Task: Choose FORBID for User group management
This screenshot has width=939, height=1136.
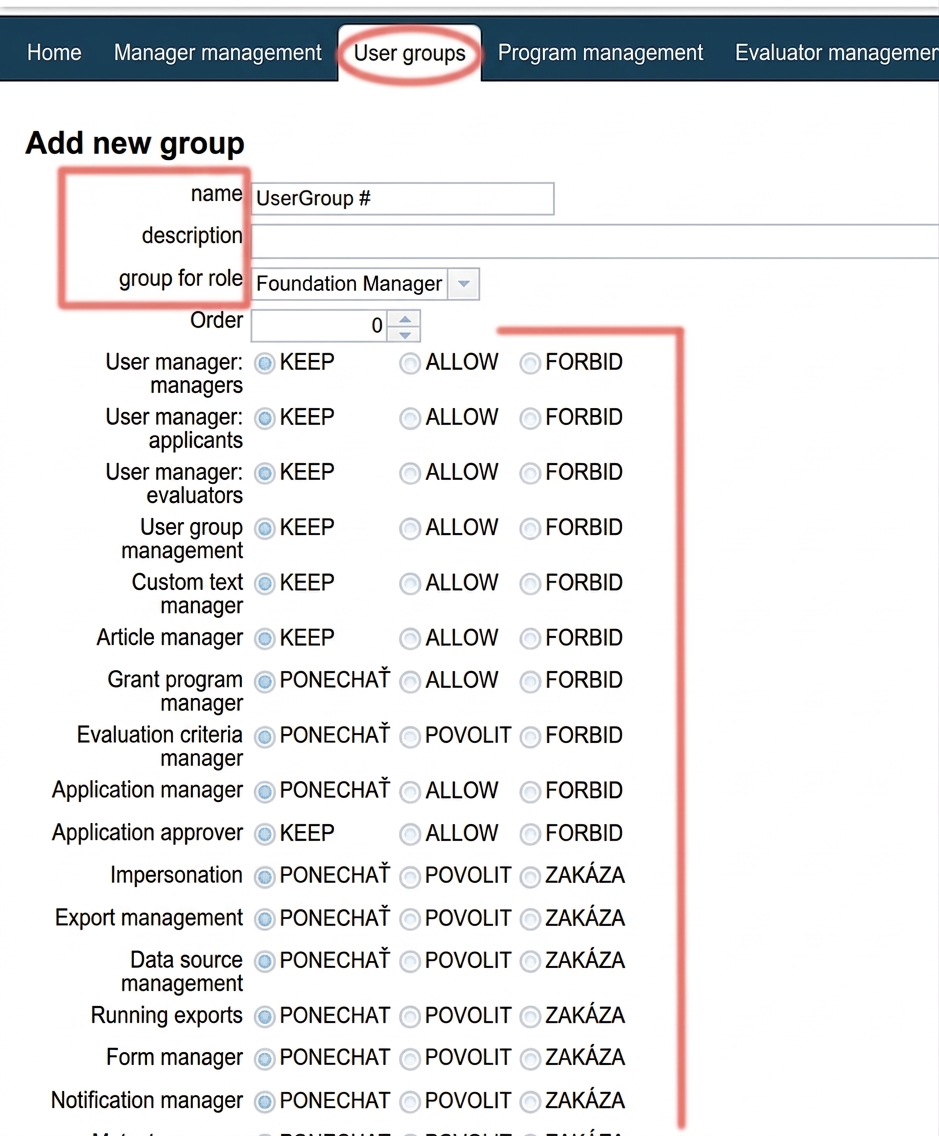Action: [530, 528]
